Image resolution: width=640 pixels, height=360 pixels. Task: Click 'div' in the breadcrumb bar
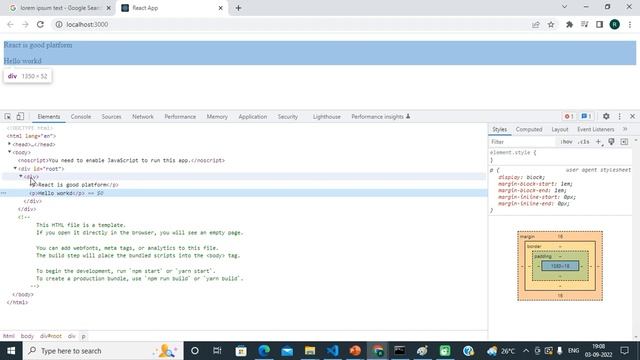click(71, 336)
